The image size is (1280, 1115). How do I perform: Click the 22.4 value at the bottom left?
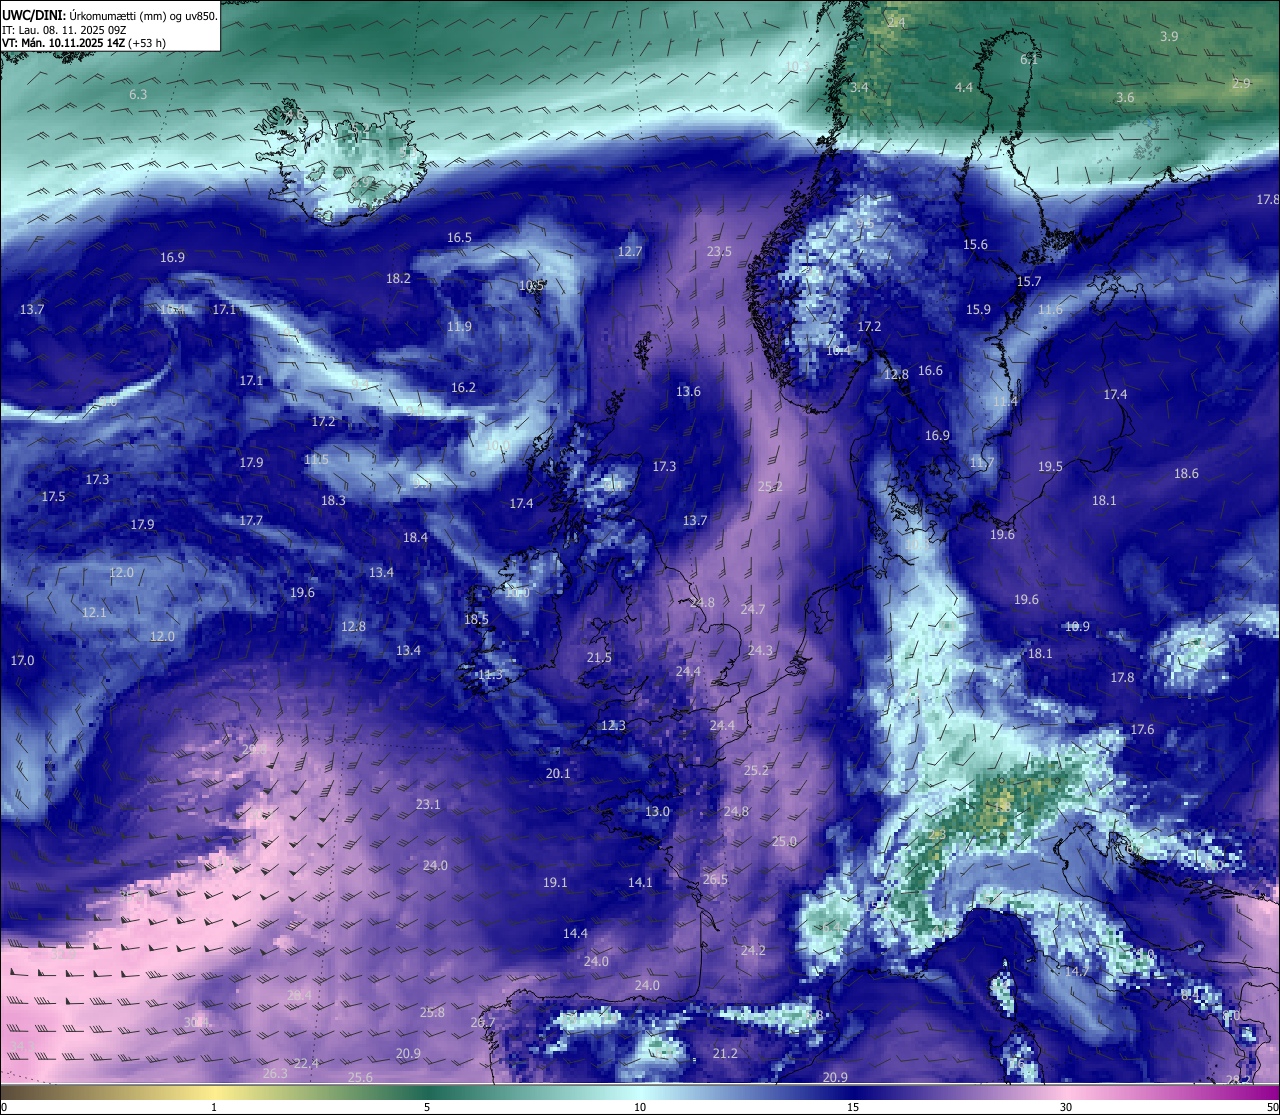click(306, 1063)
